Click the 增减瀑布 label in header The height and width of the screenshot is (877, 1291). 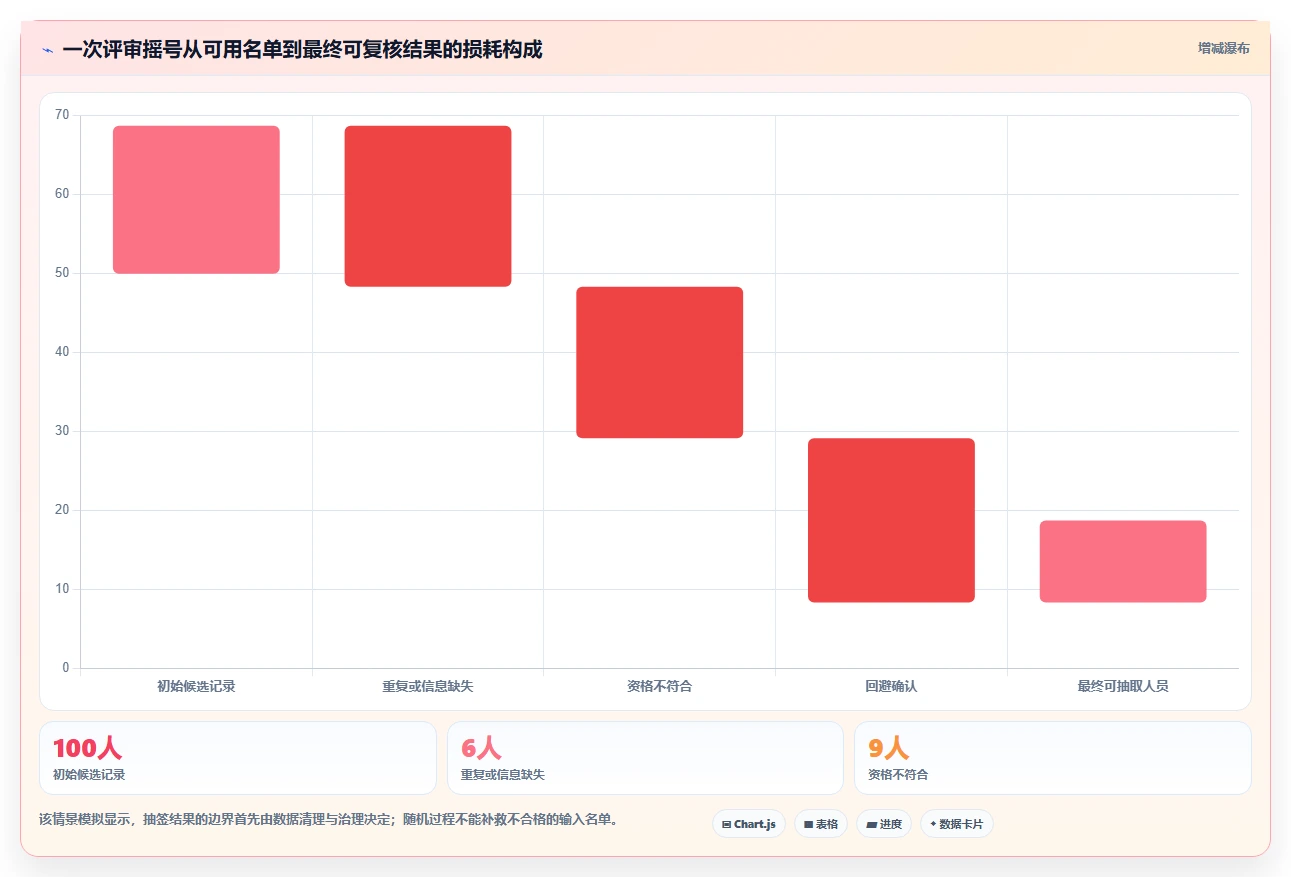click(1224, 48)
